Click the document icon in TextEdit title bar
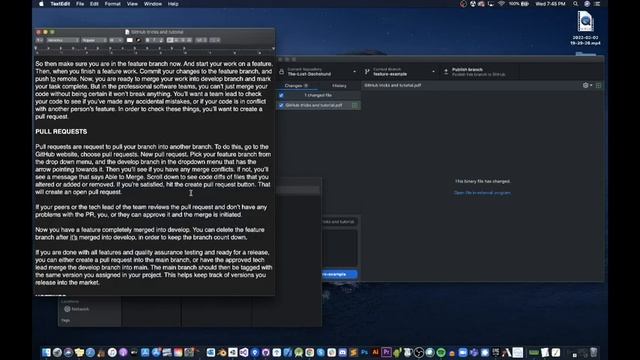The height and width of the screenshot is (360, 640). click(127, 32)
